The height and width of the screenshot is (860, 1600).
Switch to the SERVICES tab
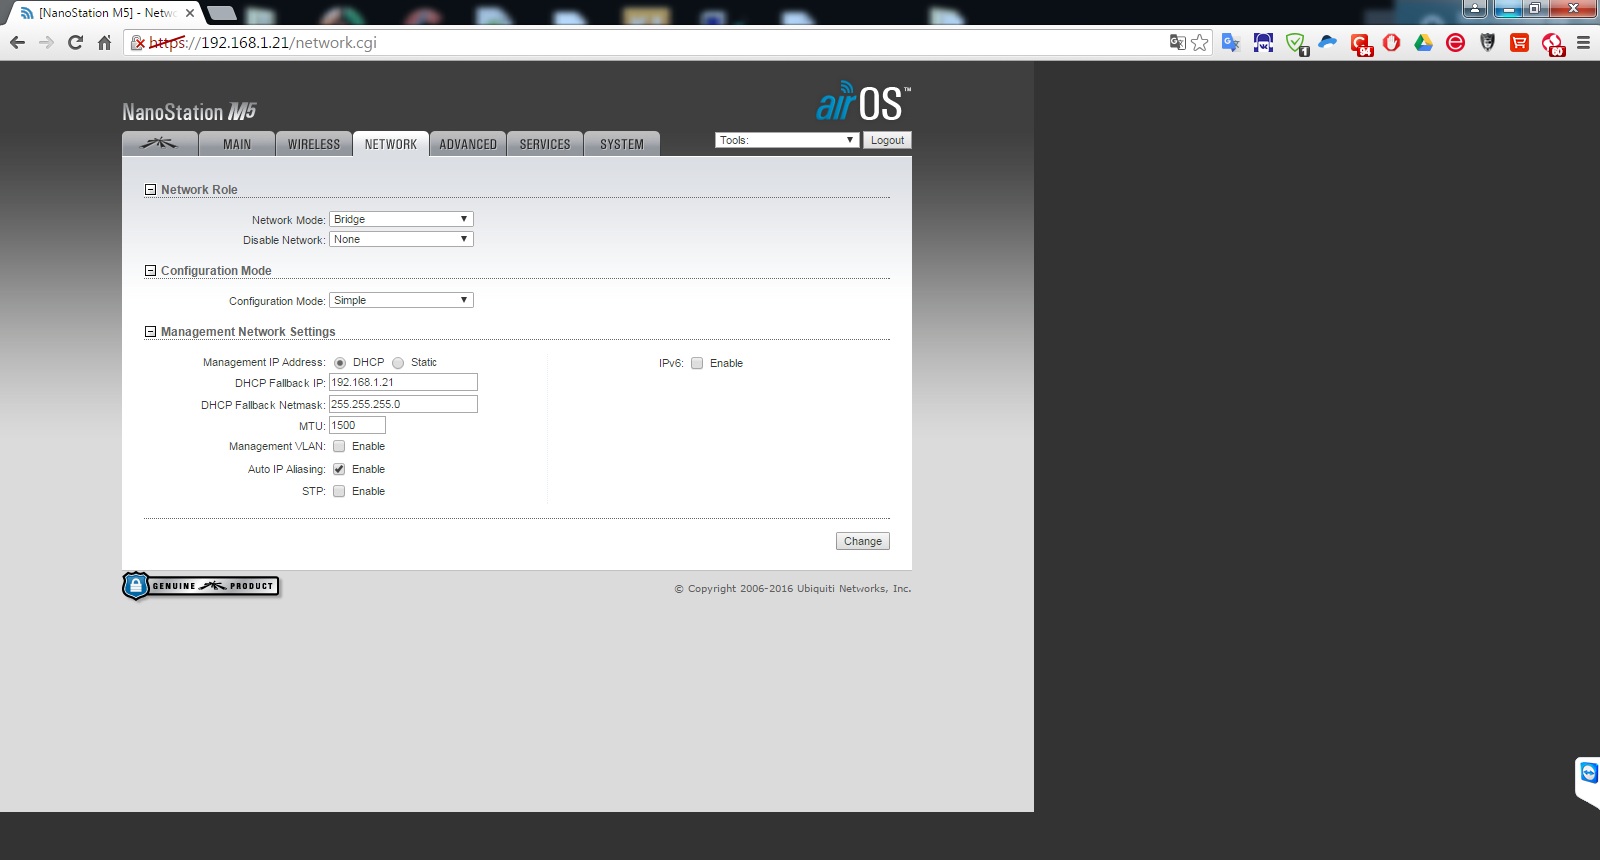(x=545, y=144)
